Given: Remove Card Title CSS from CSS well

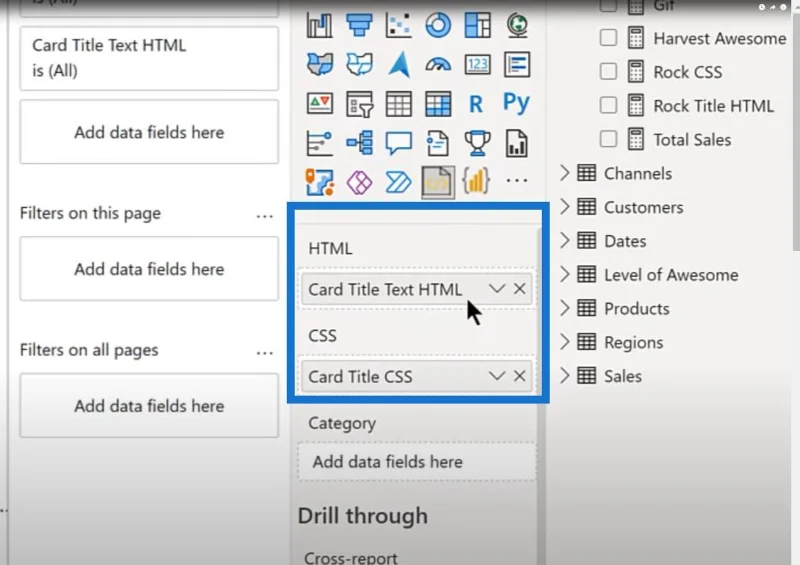Looking at the screenshot, I should 519,376.
